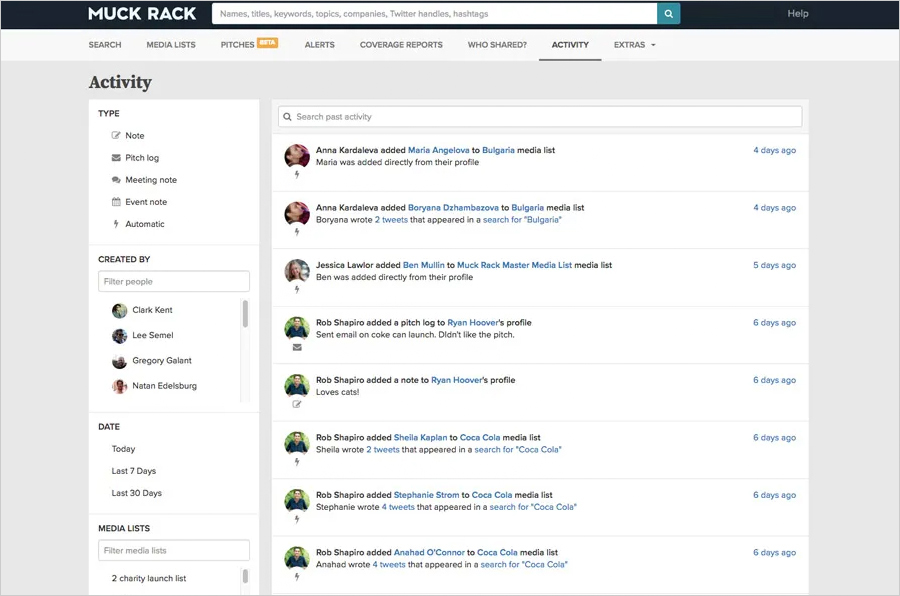Screen dimensions: 900x596
Task: Filter activity by Today
Action: (x=123, y=449)
